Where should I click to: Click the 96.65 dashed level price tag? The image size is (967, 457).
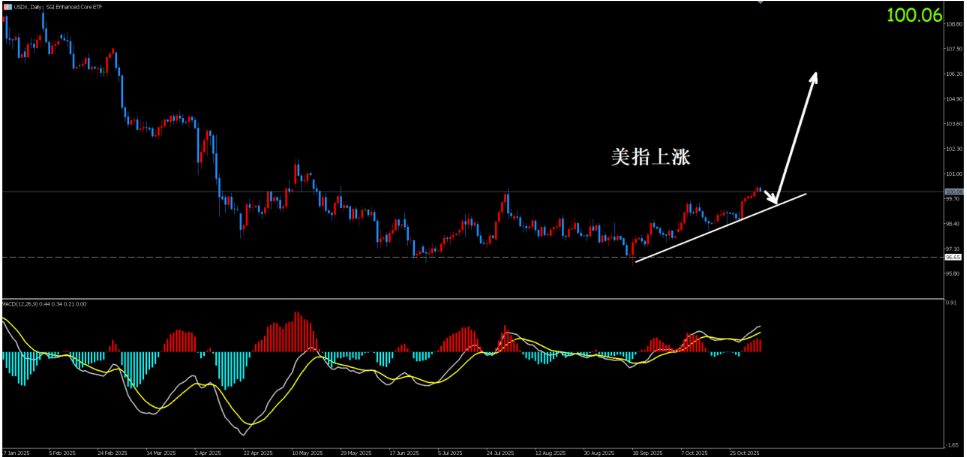(953, 258)
